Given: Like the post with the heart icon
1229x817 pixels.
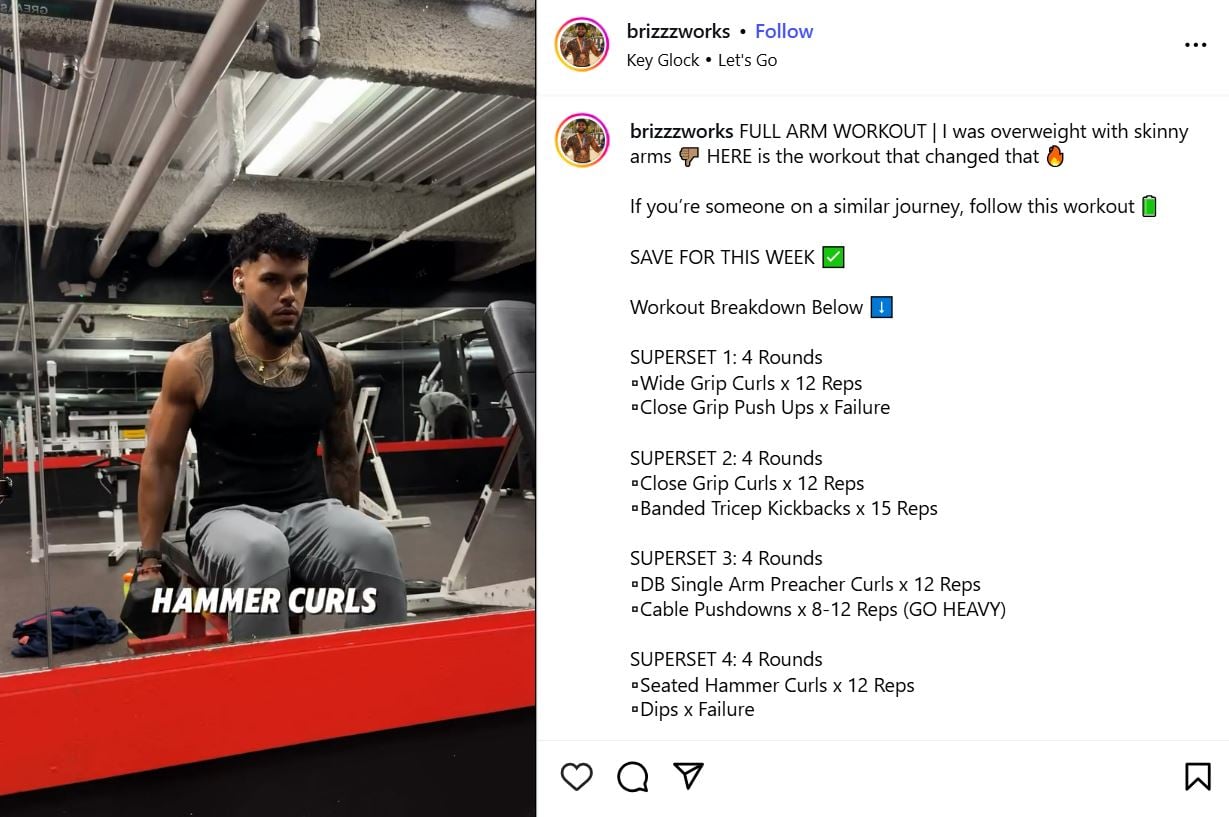Looking at the screenshot, I should pyautogui.click(x=576, y=776).
